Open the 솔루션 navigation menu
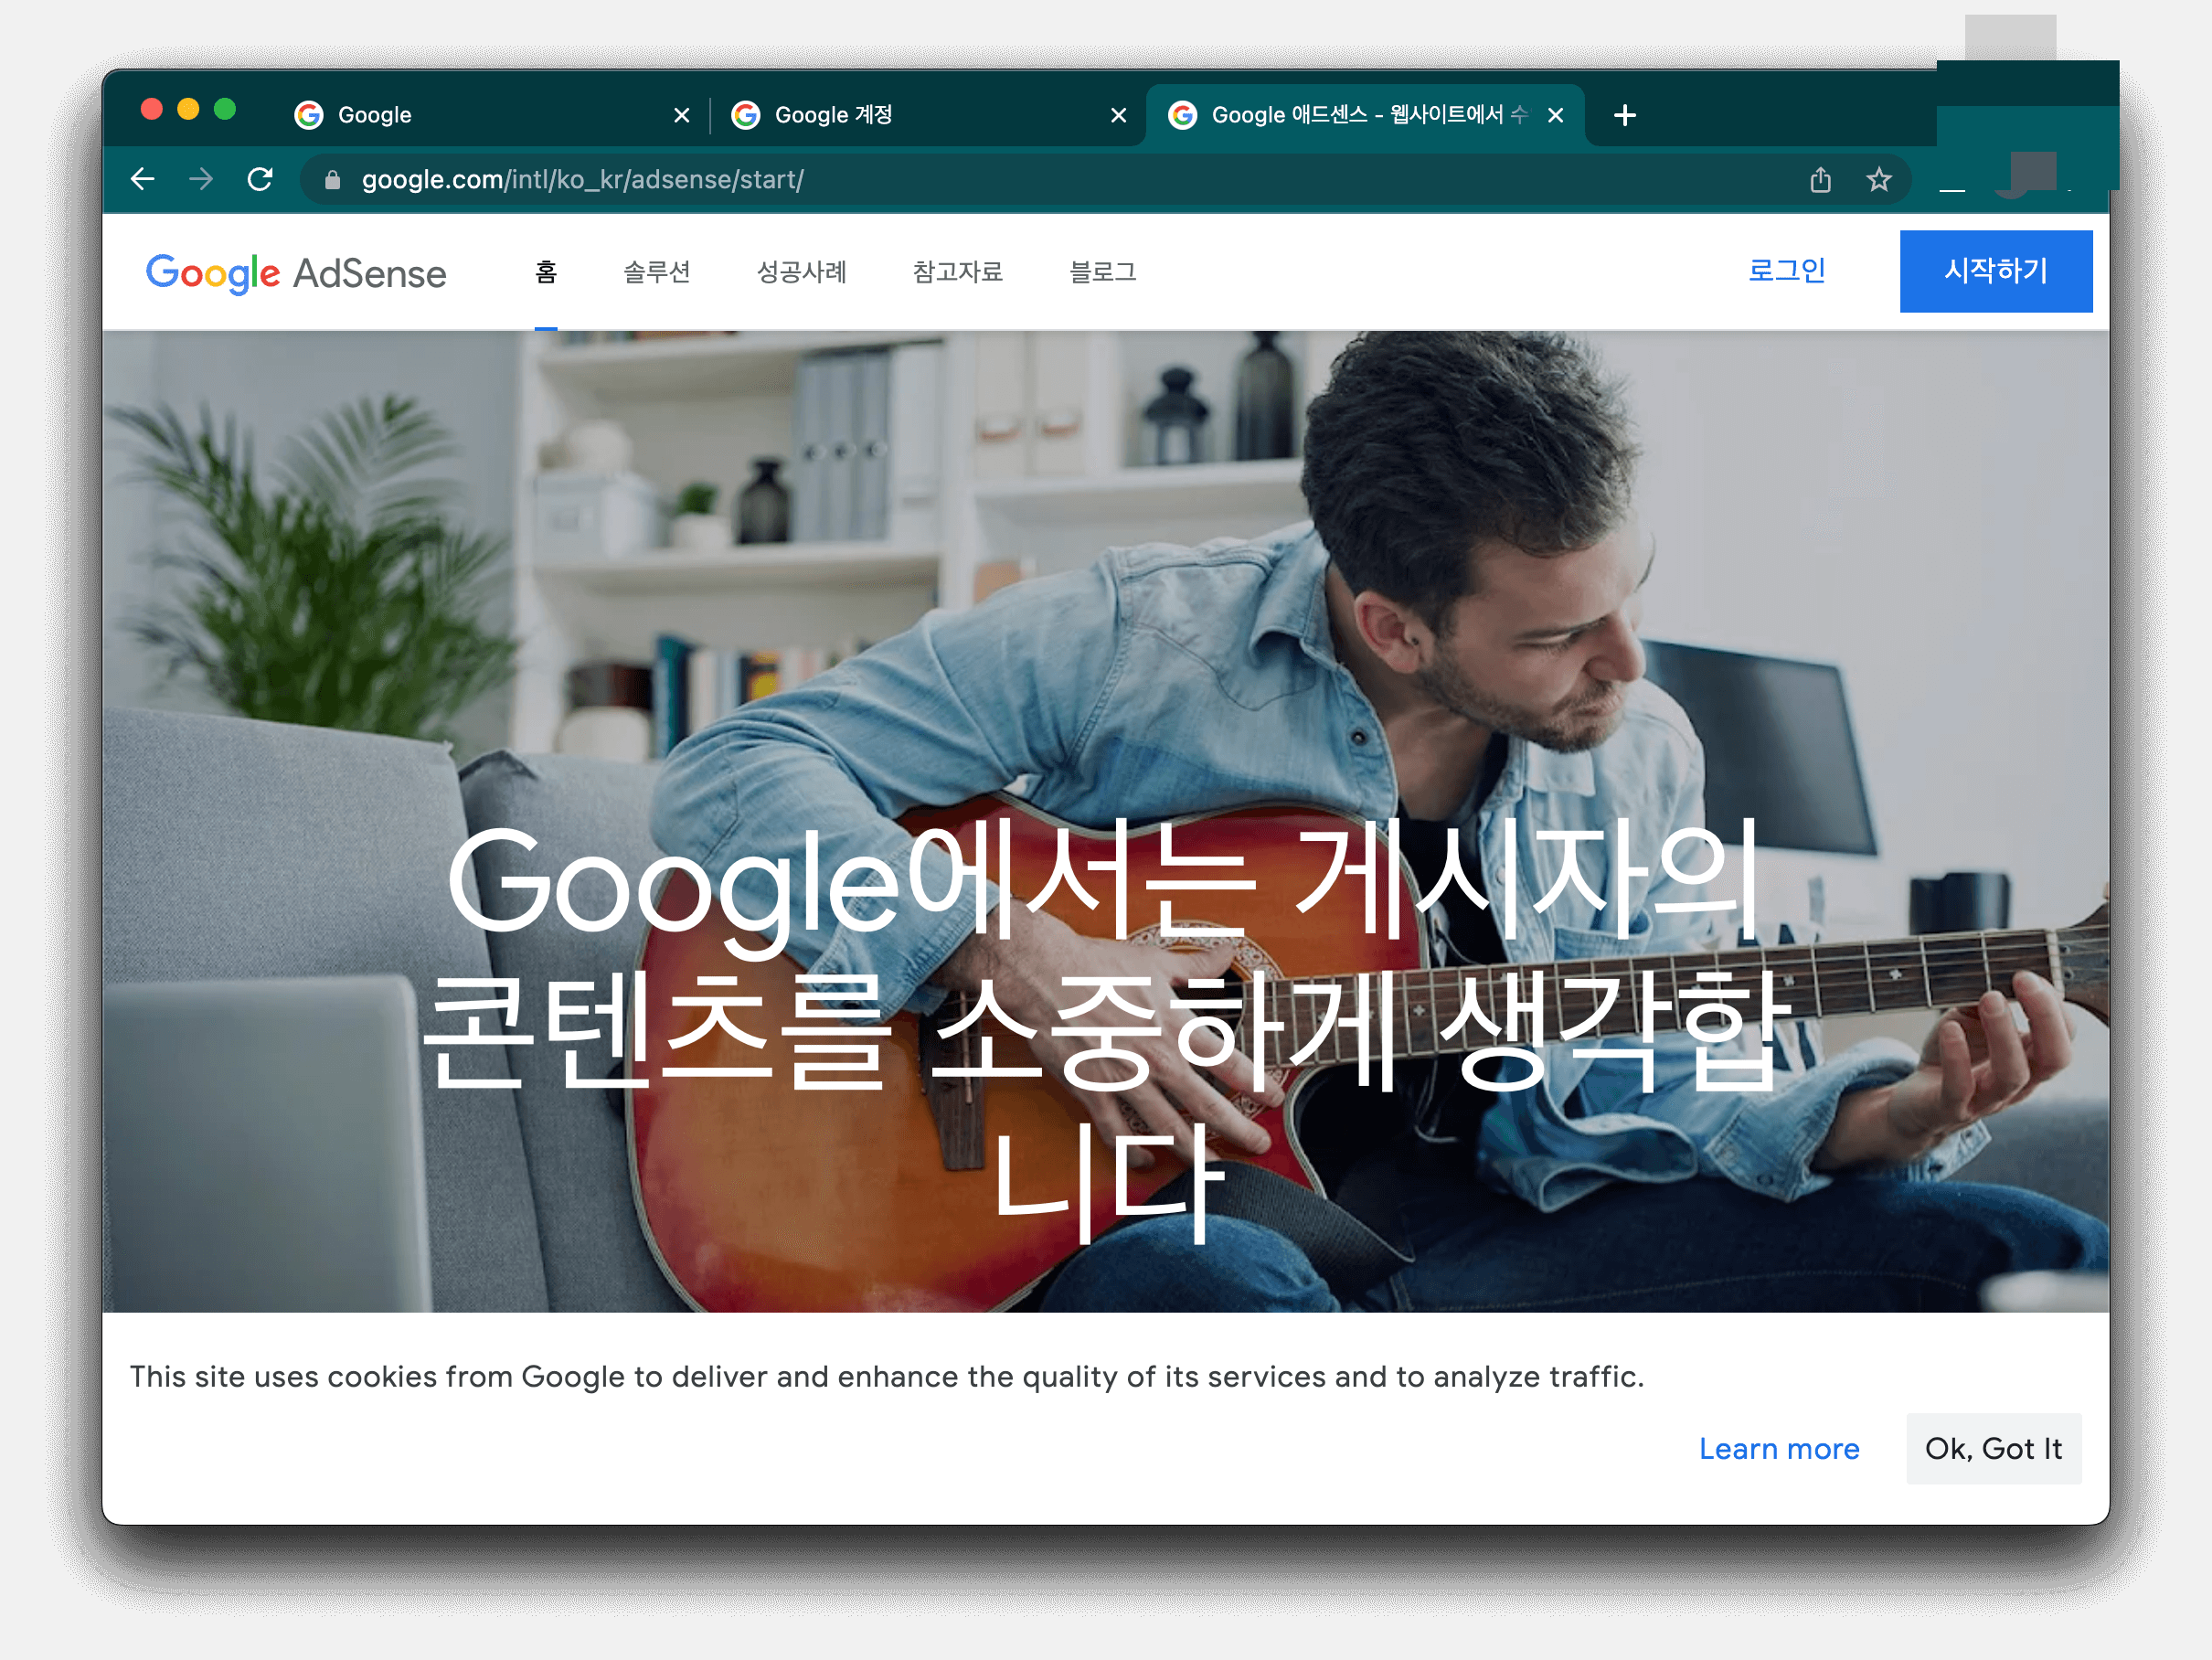 pyautogui.click(x=657, y=272)
